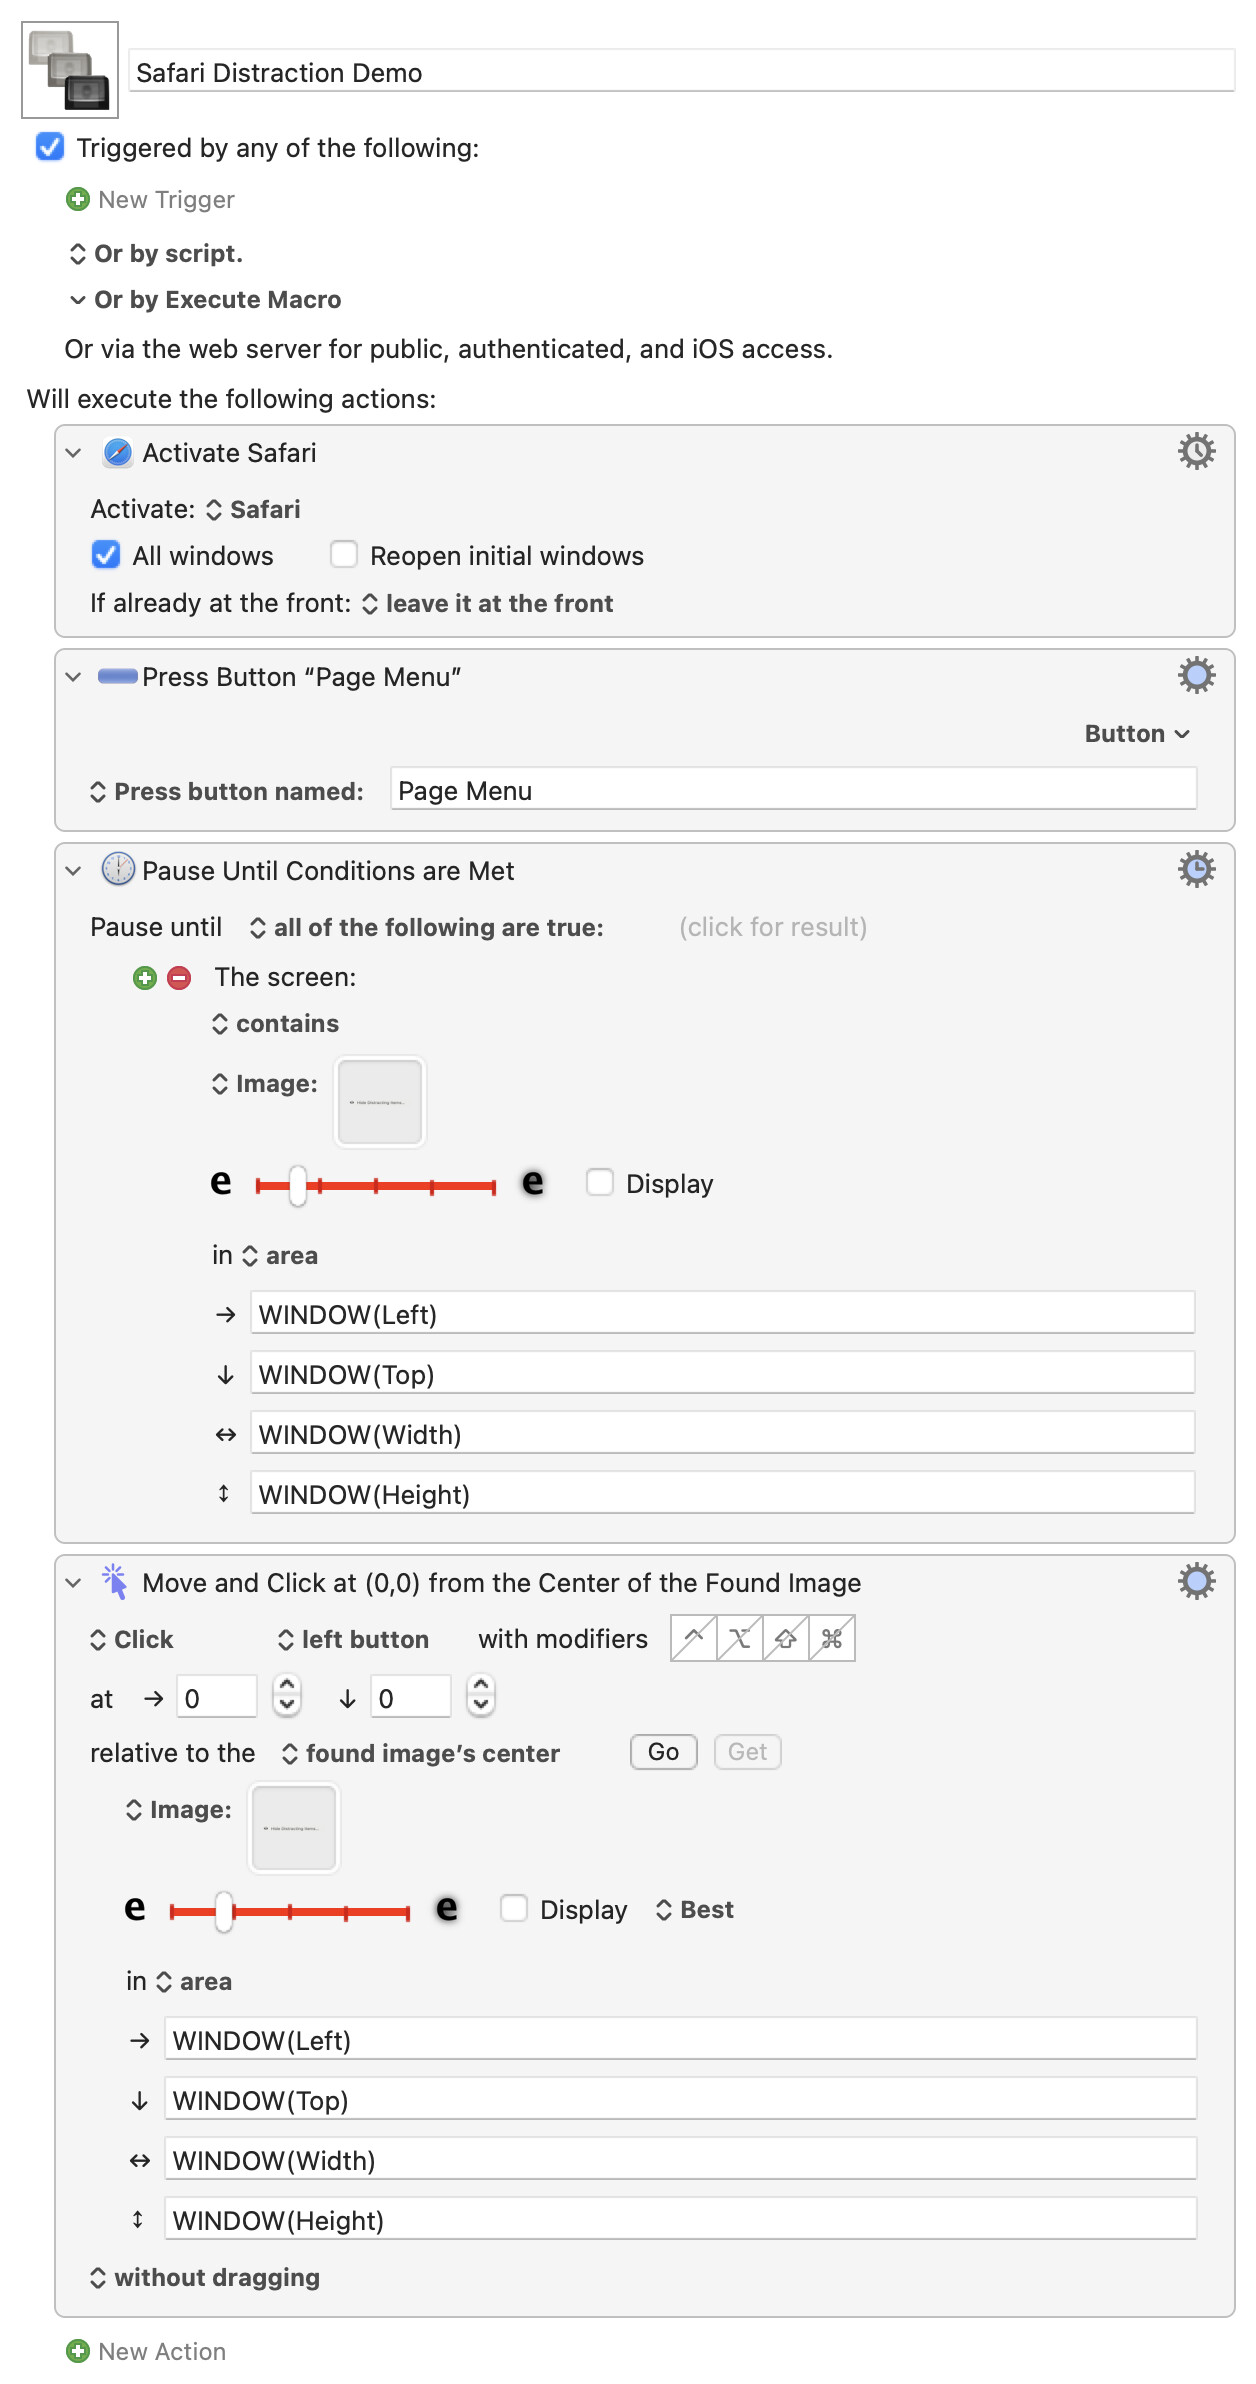Enable Display checkbox in Pause Until action
The height and width of the screenshot is (2384, 1256).
coord(599,1183)
